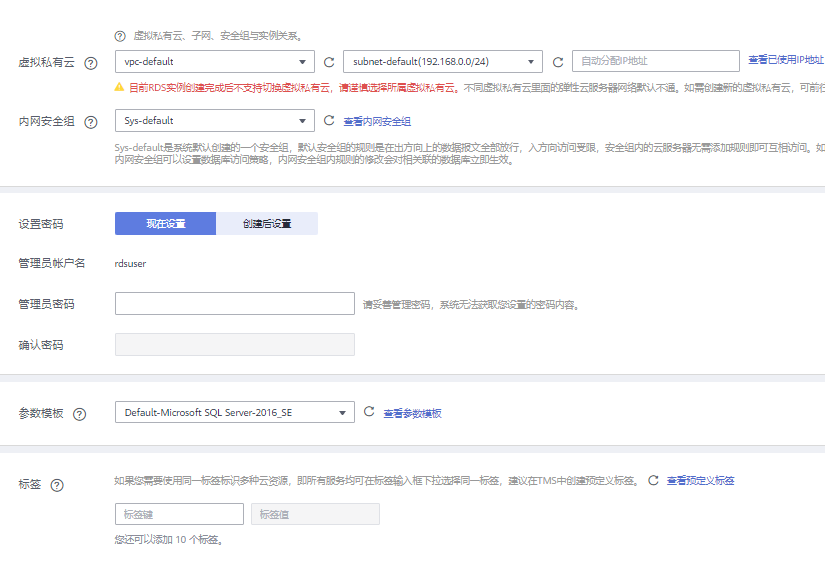The height and width of the screenshot is (565, 825).
Task: Click help icon next to 参数模板 label
Action: click(79, 414)
